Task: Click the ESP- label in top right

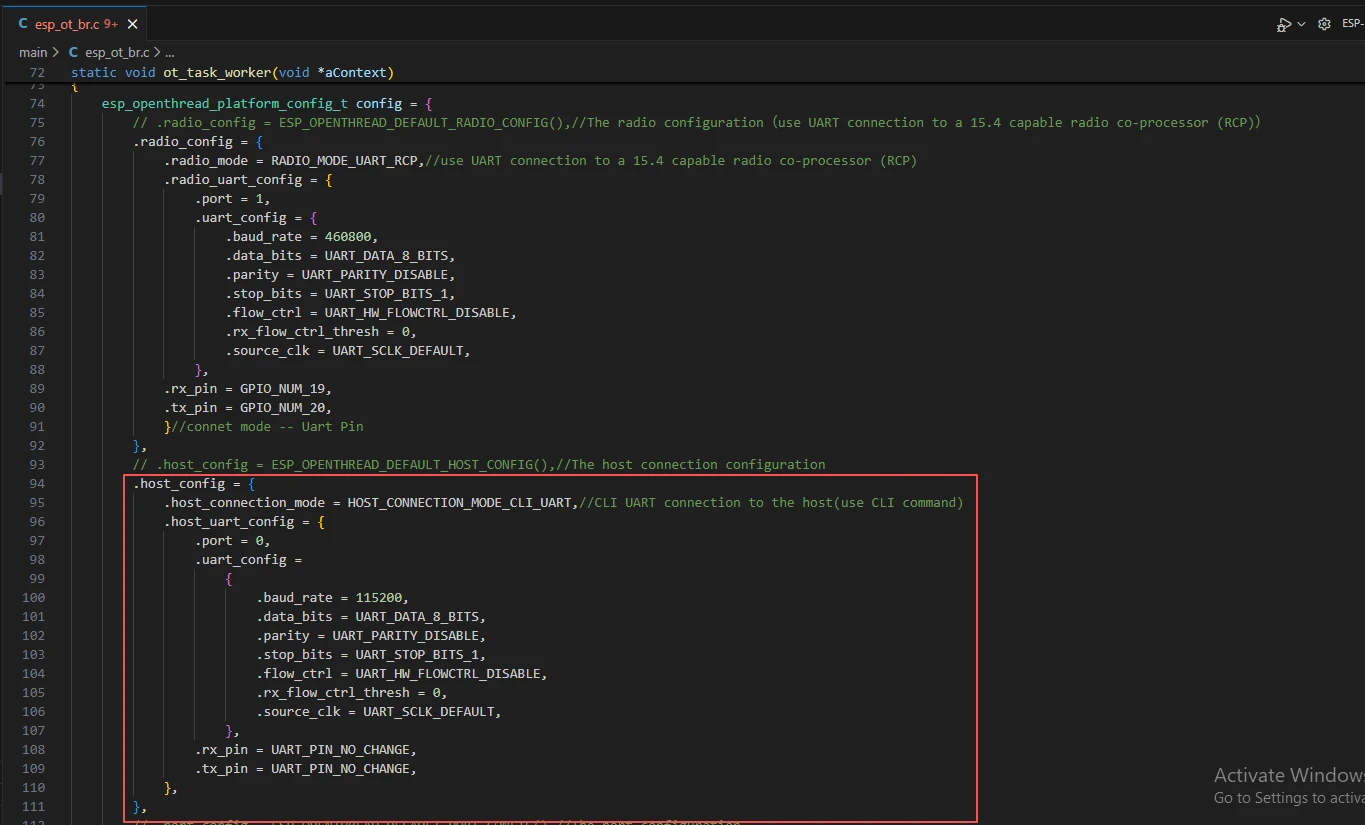Action: [x=1352, y=24]
